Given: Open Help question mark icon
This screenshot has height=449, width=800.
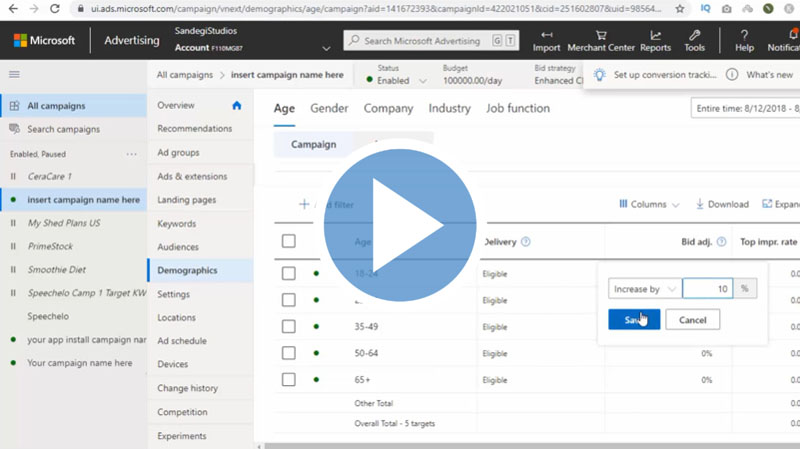Looking at the screenshot, I should click(x=744, y=35).
